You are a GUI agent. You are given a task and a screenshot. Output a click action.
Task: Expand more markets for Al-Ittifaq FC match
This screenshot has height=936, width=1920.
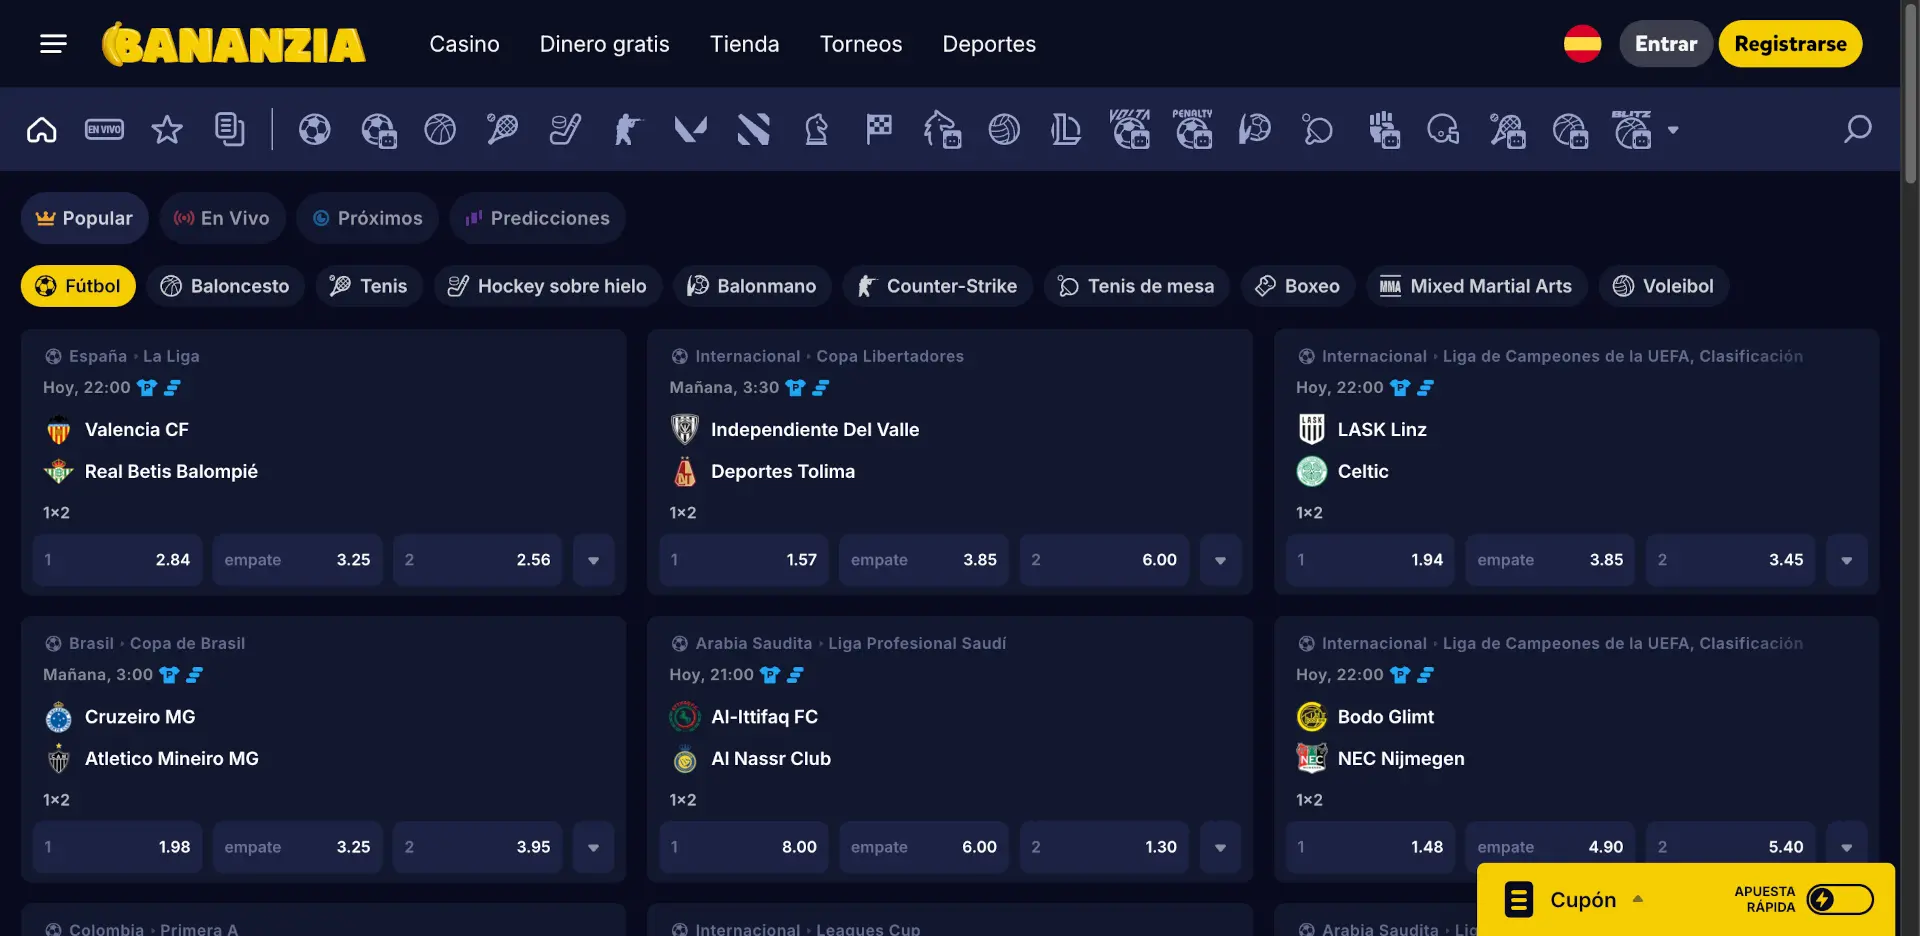[x=1220, y=847]
